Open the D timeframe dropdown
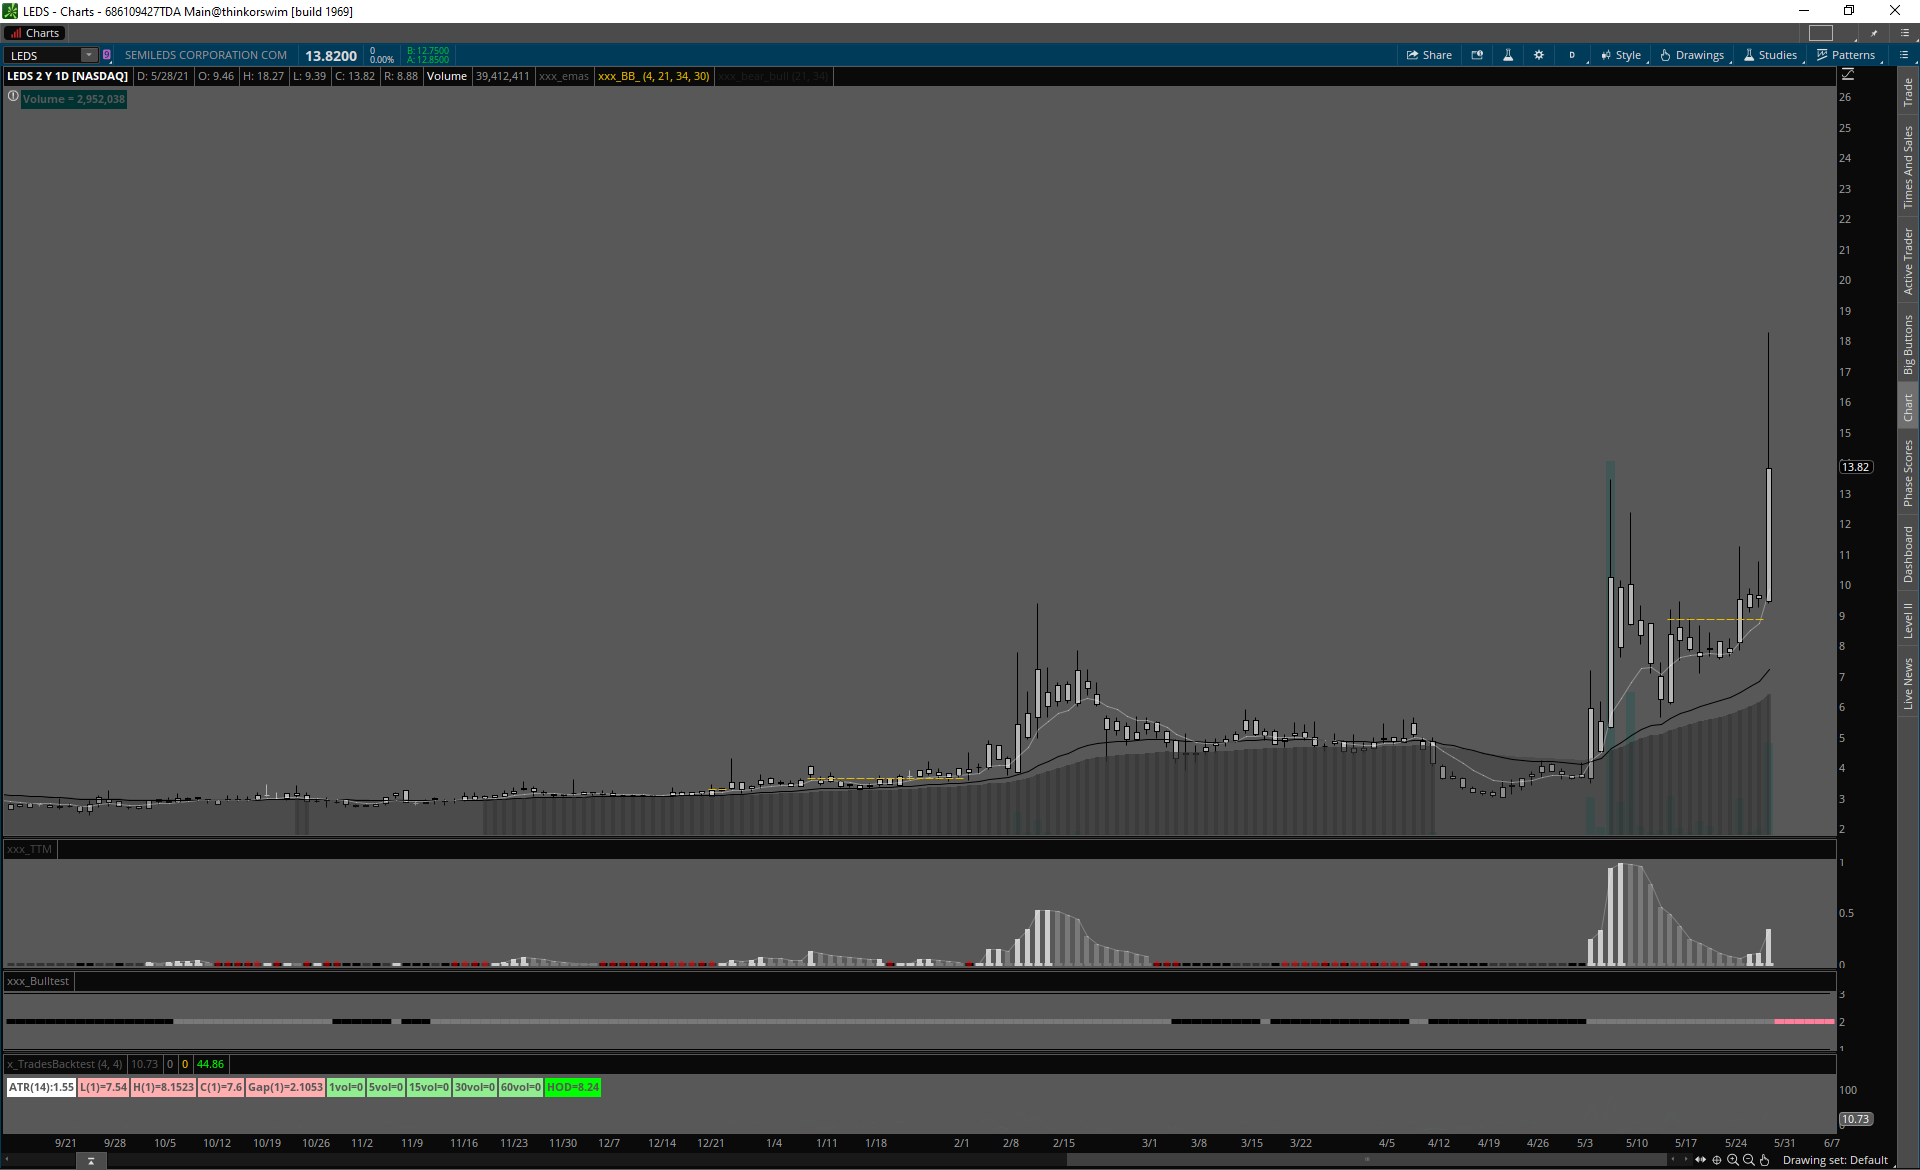The height and width of the screenshot is (1170, 1920). 1572,55
